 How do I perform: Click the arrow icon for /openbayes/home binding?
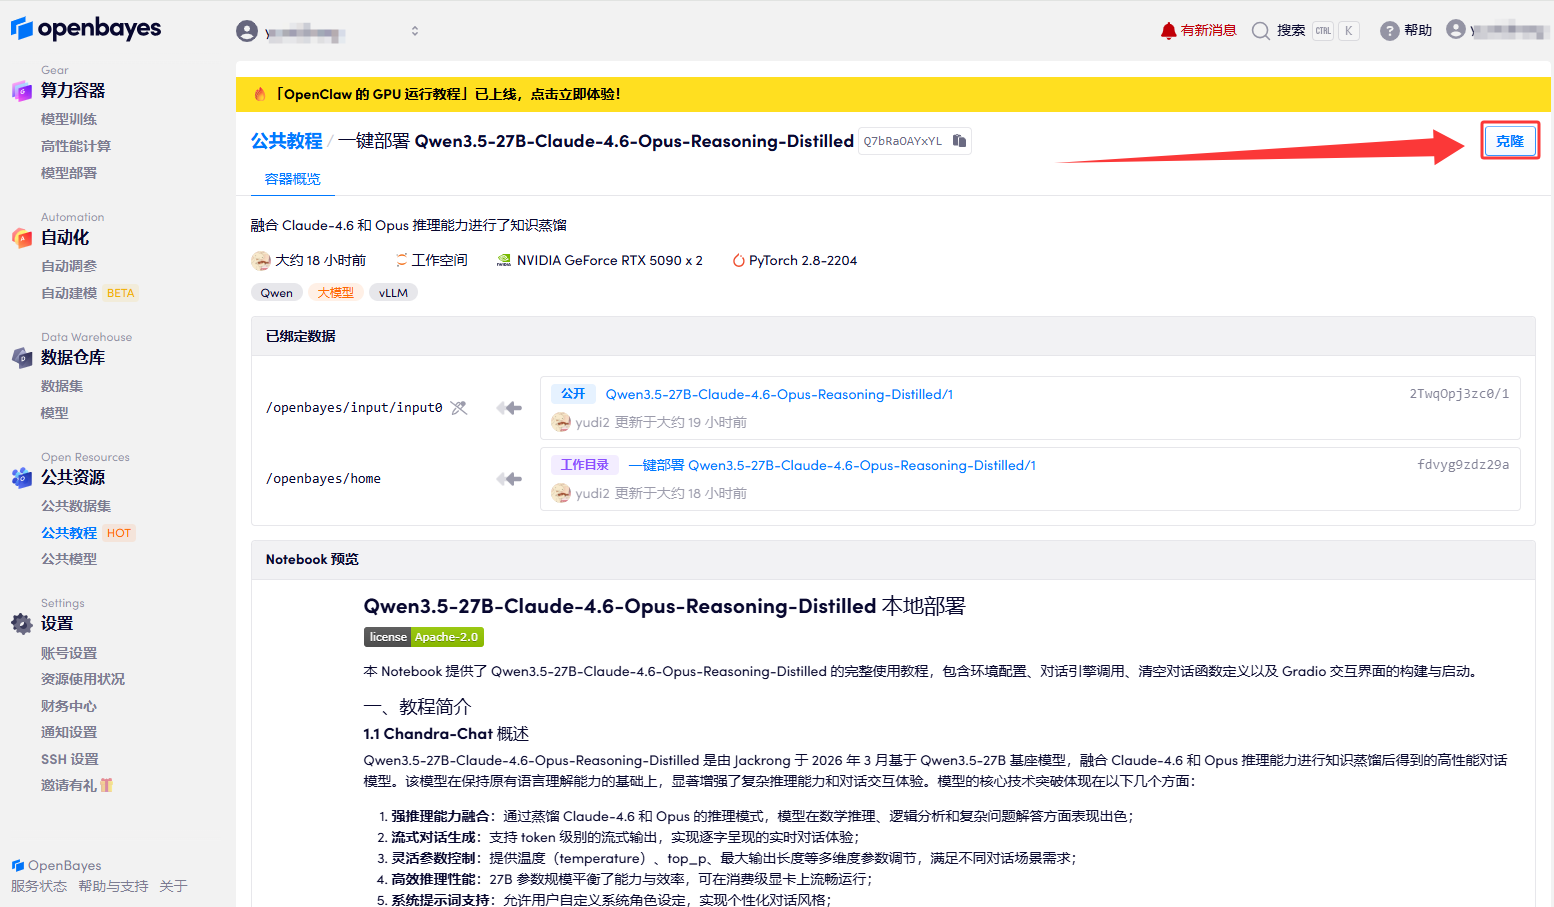510,479
